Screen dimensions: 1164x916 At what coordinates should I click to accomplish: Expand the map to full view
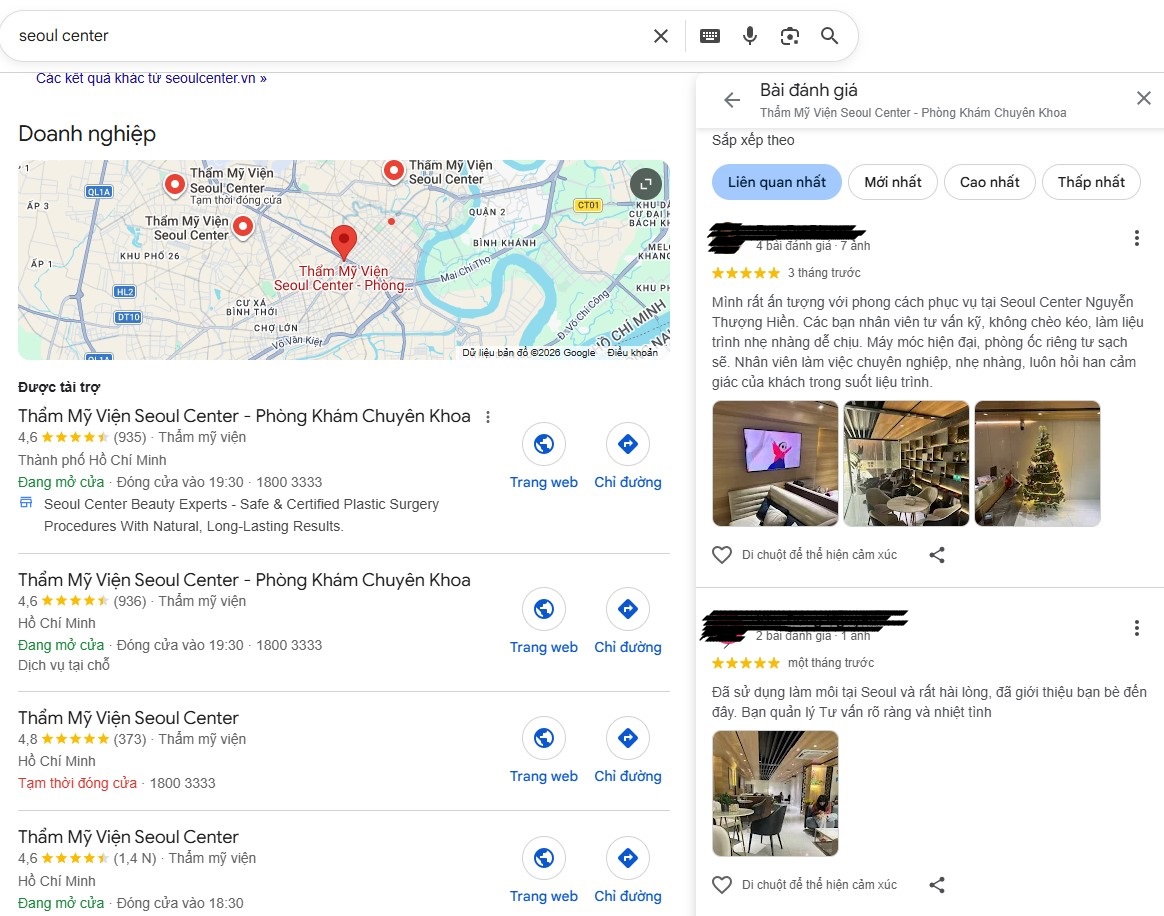click(646, 183)
